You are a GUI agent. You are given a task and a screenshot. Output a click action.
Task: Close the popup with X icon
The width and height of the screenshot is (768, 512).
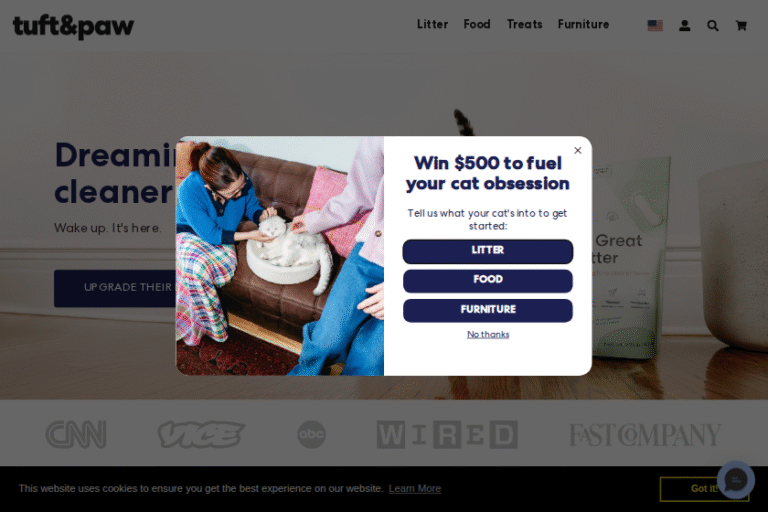tap(578, 150)
